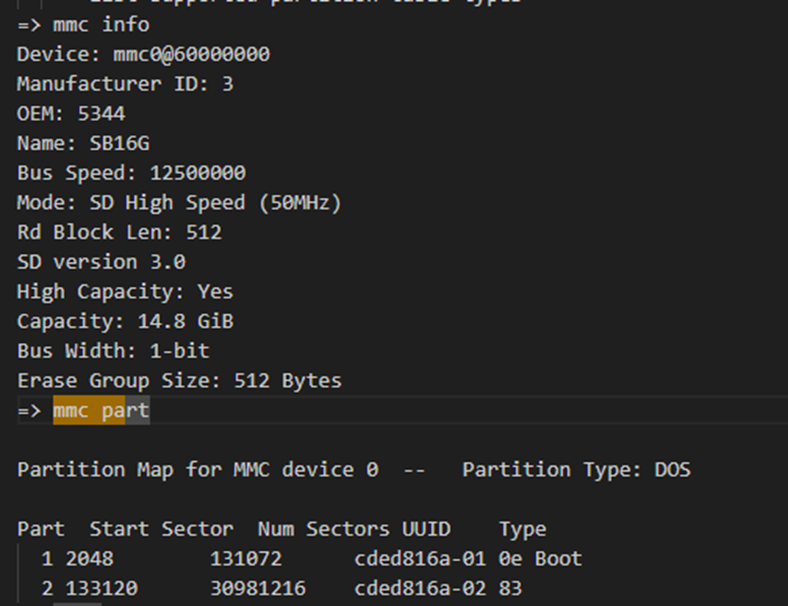Click the 'Device: mmc0@60000000' line
Image resolution: width=788 pixels, height=606 pixels.
[144, 54]
